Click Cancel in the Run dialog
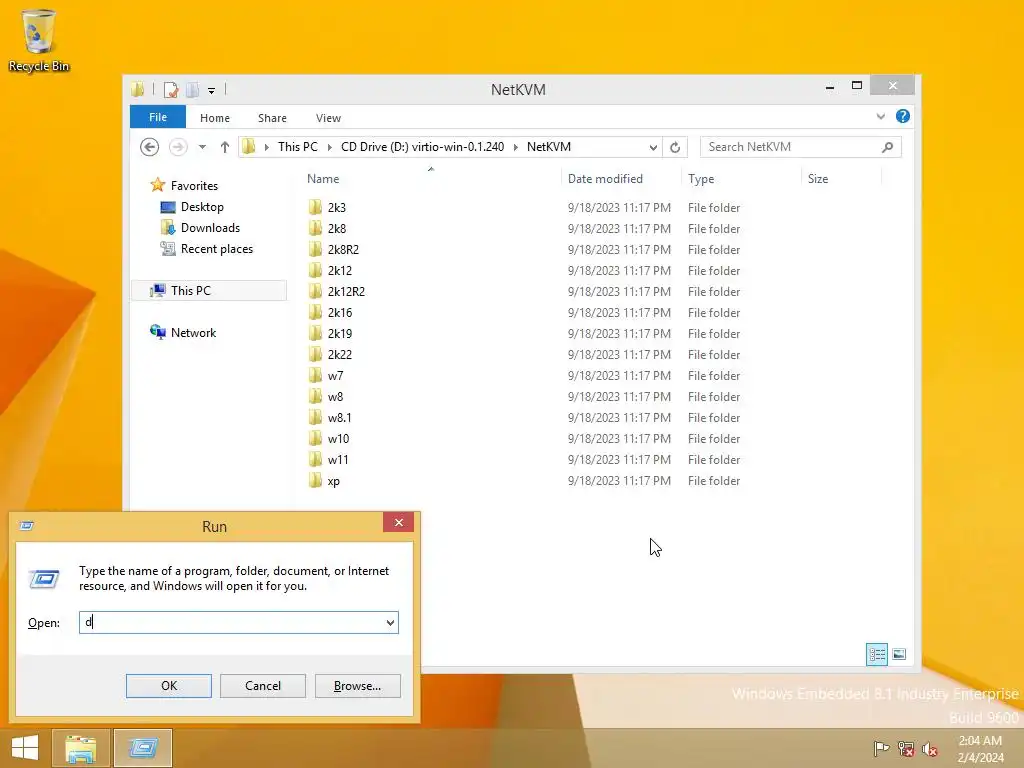This screenshot has height=768, width=1024. (x=263, y=686)
